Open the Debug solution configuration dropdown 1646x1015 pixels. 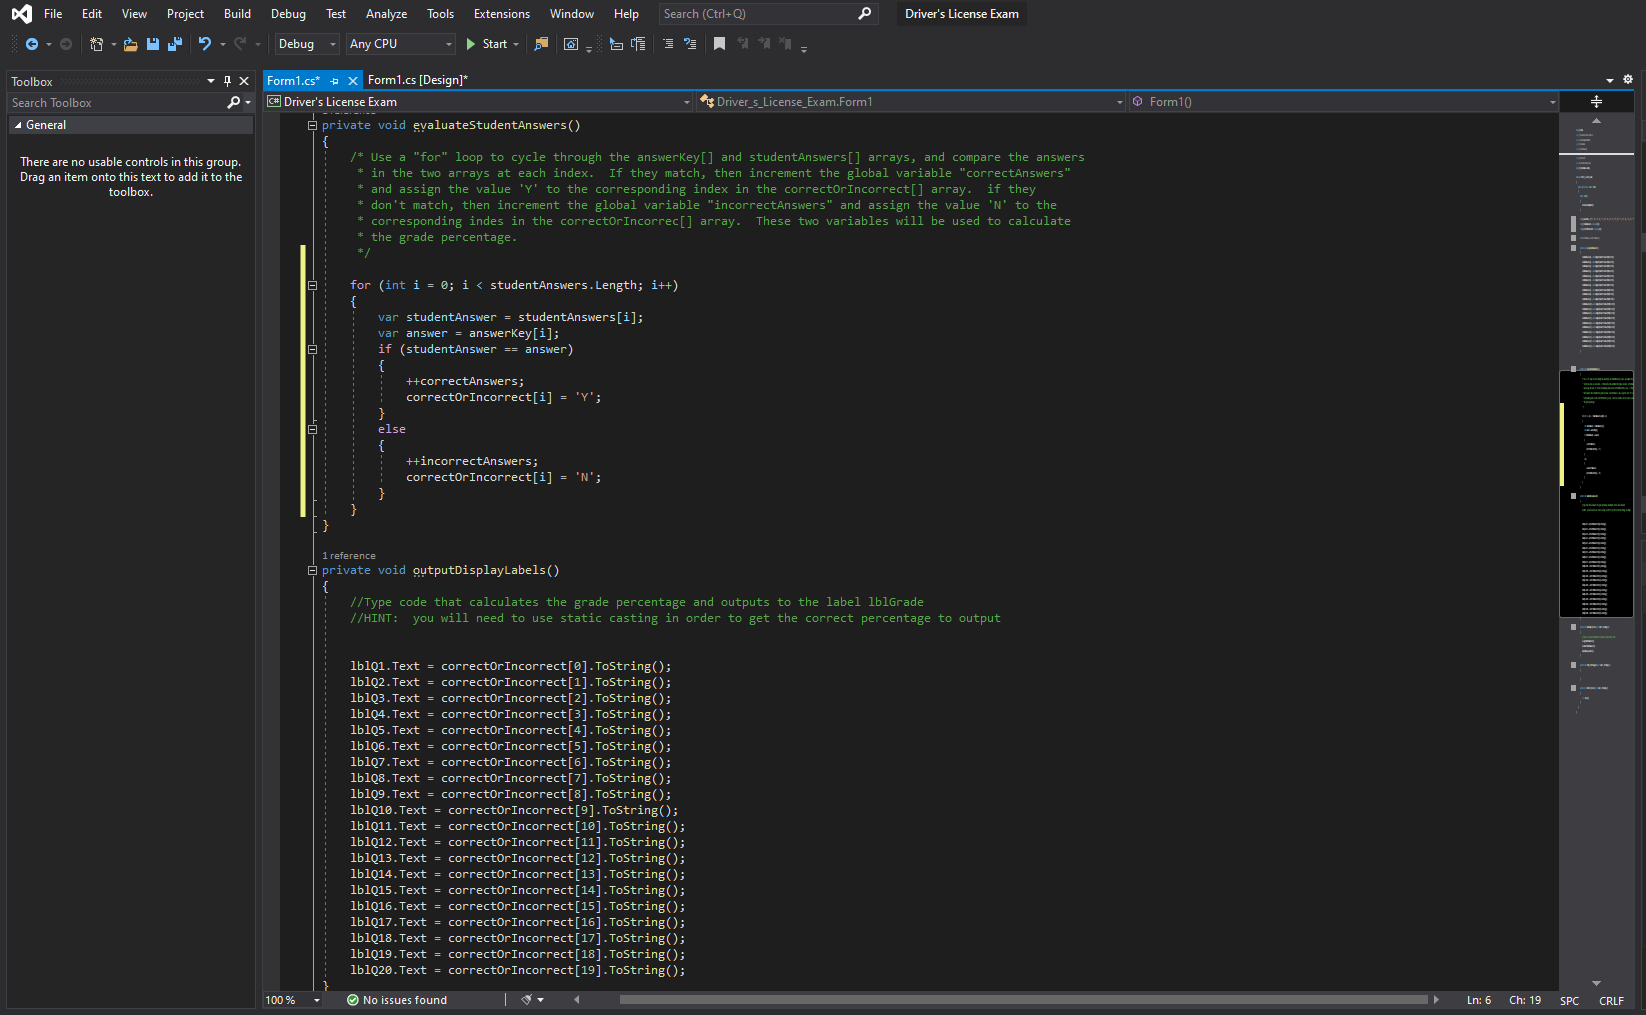tap(305, 44)
